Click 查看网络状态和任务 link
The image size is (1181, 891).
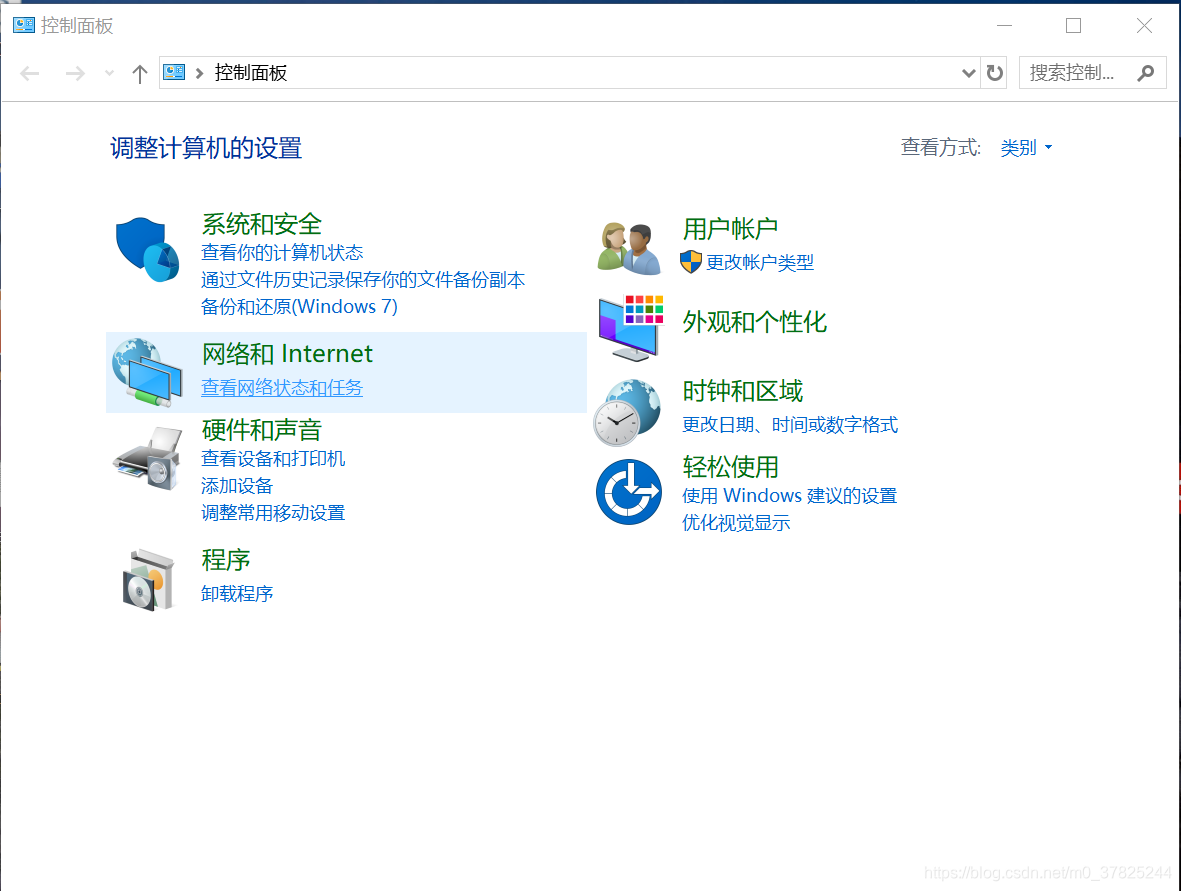pos(282,387)
